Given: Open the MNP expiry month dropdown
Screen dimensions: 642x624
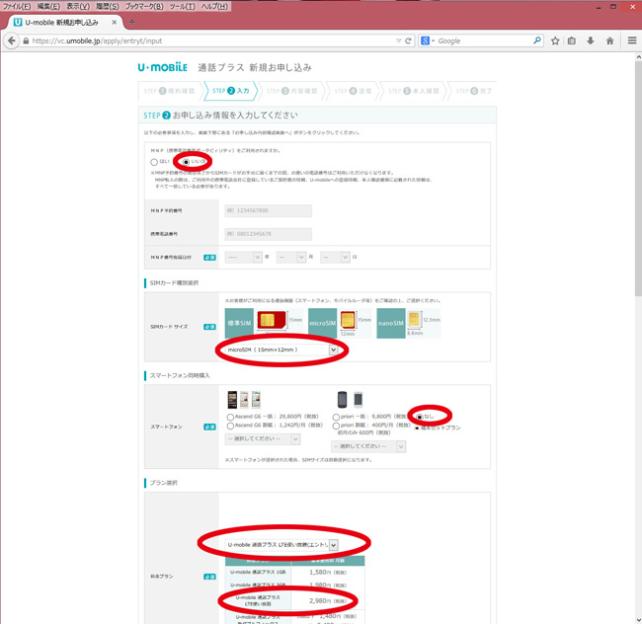Looking at the screenshot, I should click(291, 257).
